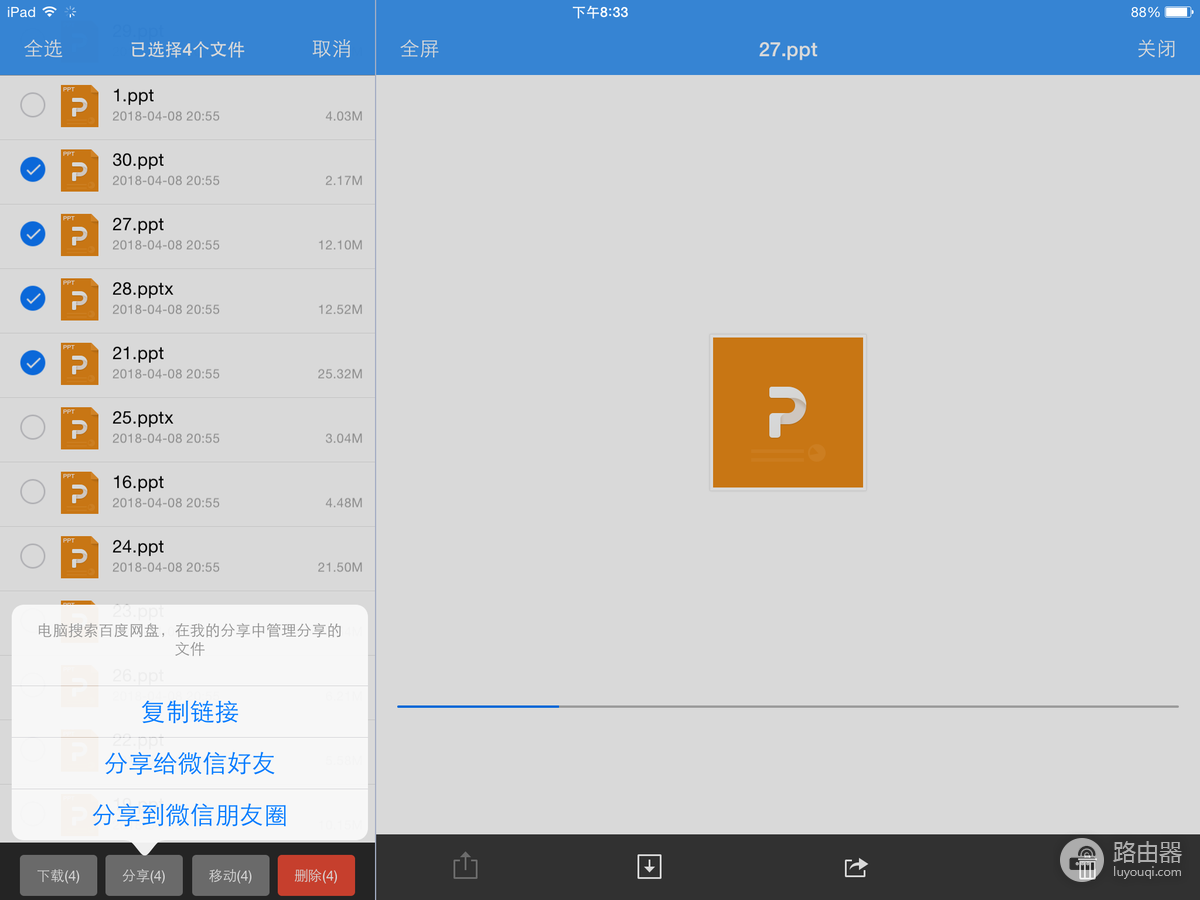Tap the 28.pptx file name
This screenshot has height=900, width=1200.
(143, 289)
